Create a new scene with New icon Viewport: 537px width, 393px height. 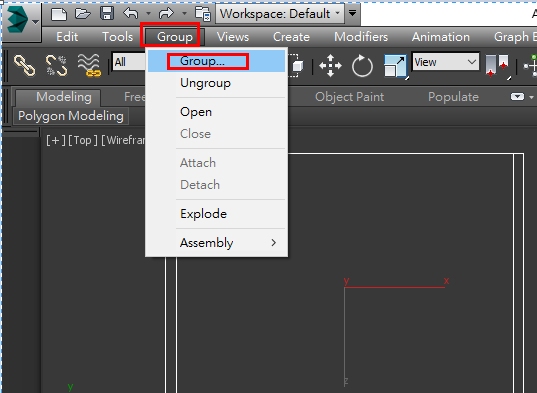pos(59,14)
